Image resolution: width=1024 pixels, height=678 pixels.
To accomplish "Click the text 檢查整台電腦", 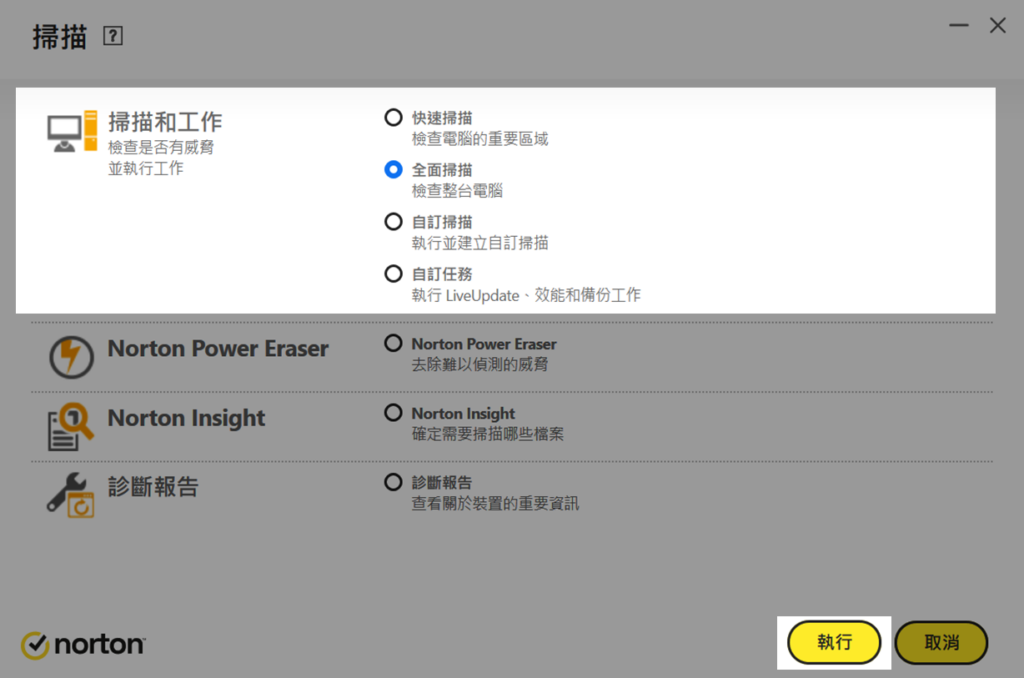I will click(457, 191).
